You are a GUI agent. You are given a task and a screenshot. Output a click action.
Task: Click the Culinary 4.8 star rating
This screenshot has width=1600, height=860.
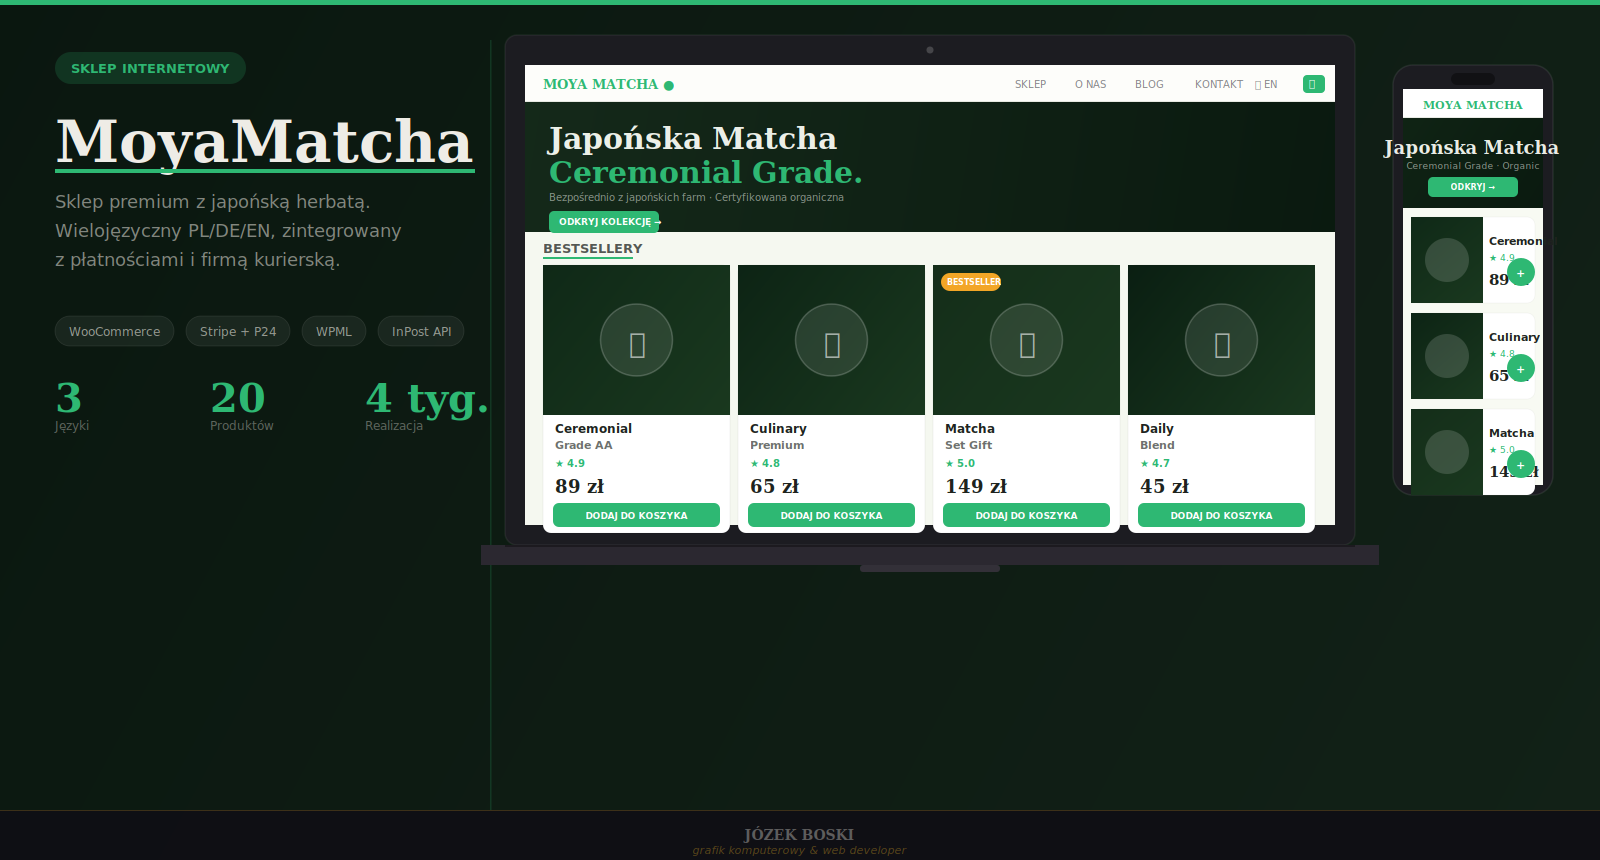(765, 463)
